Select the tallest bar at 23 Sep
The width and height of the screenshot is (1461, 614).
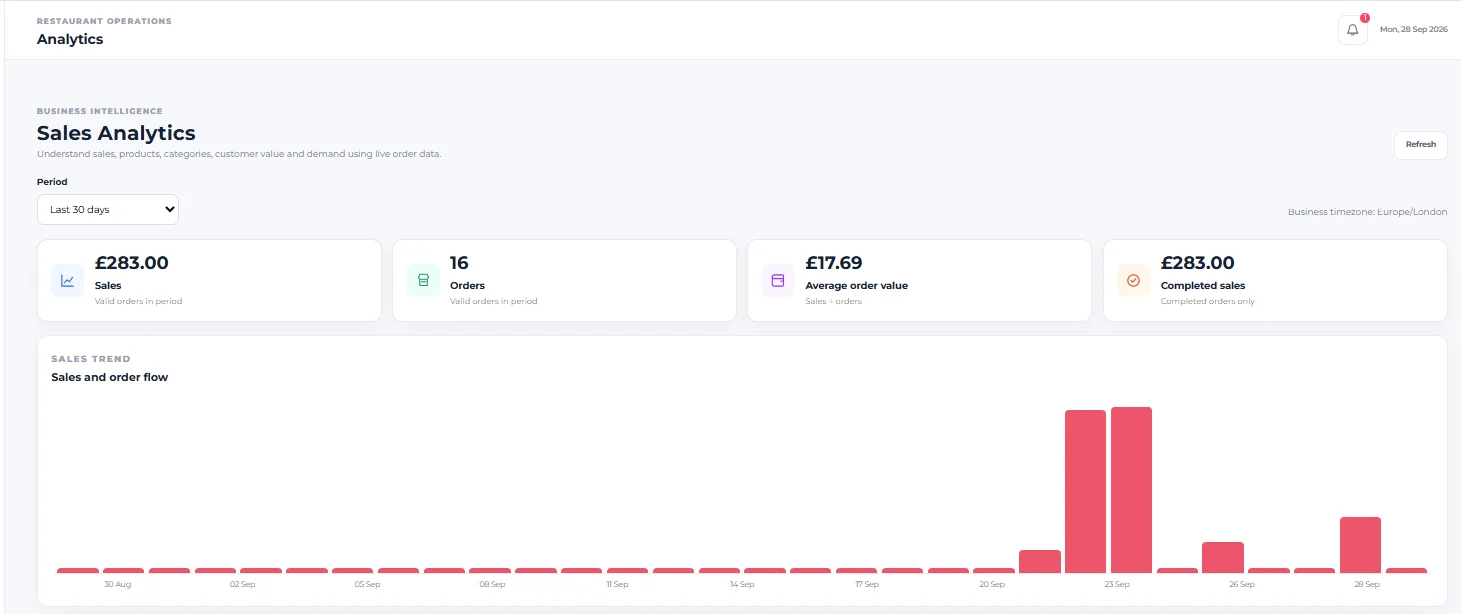coord(1131,490)
